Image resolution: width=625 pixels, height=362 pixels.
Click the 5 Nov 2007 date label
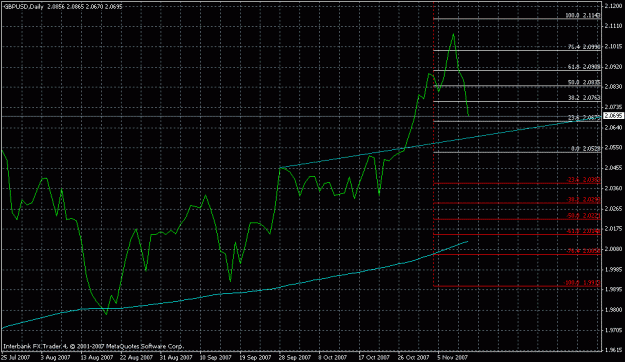click(x=452, y=357)
